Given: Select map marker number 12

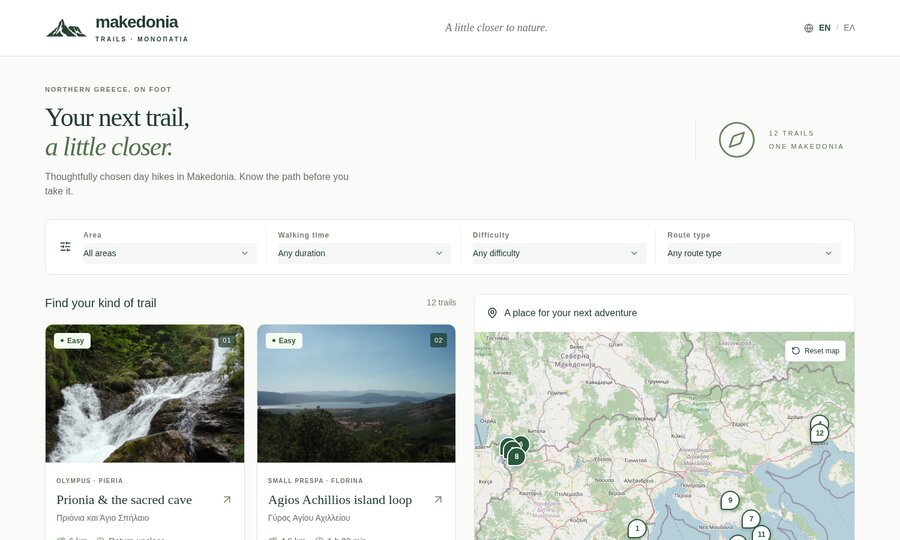Looking at the screenshot, I should pos(819,433).
